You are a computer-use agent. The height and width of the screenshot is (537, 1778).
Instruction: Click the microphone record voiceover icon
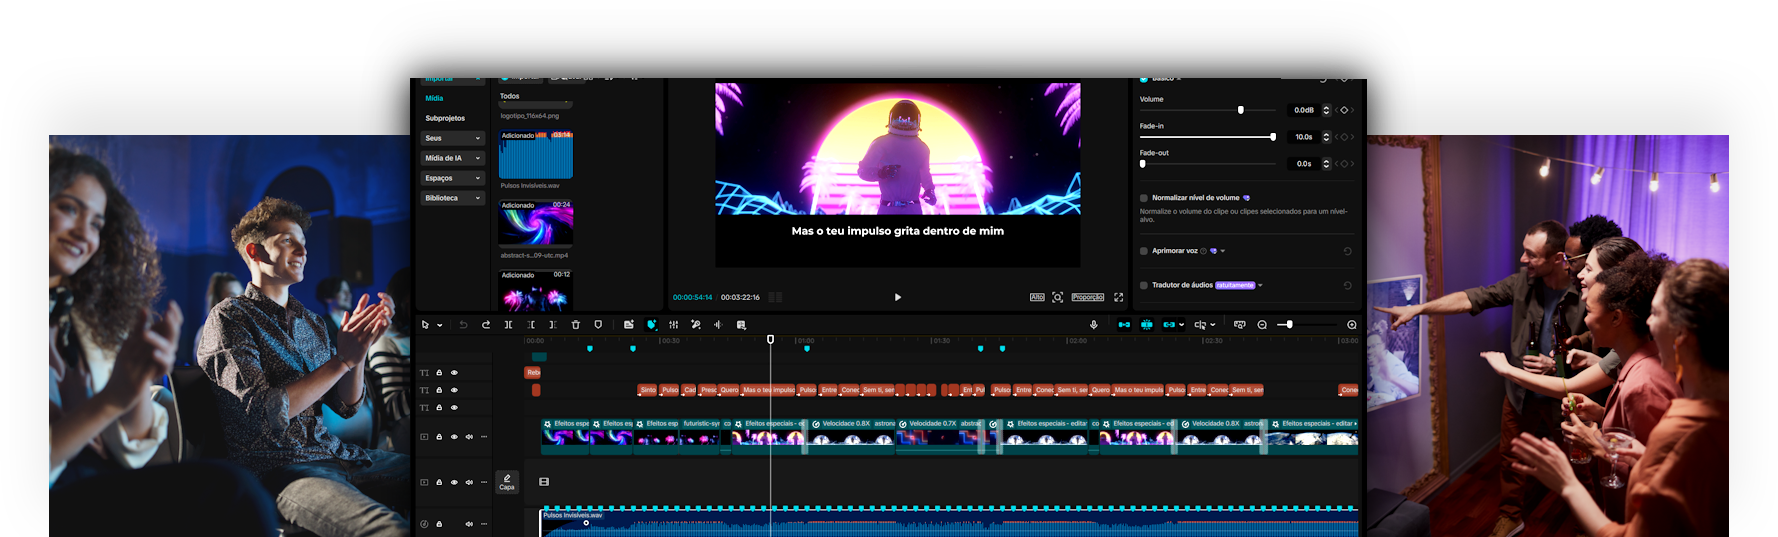tap(1093, 325)
